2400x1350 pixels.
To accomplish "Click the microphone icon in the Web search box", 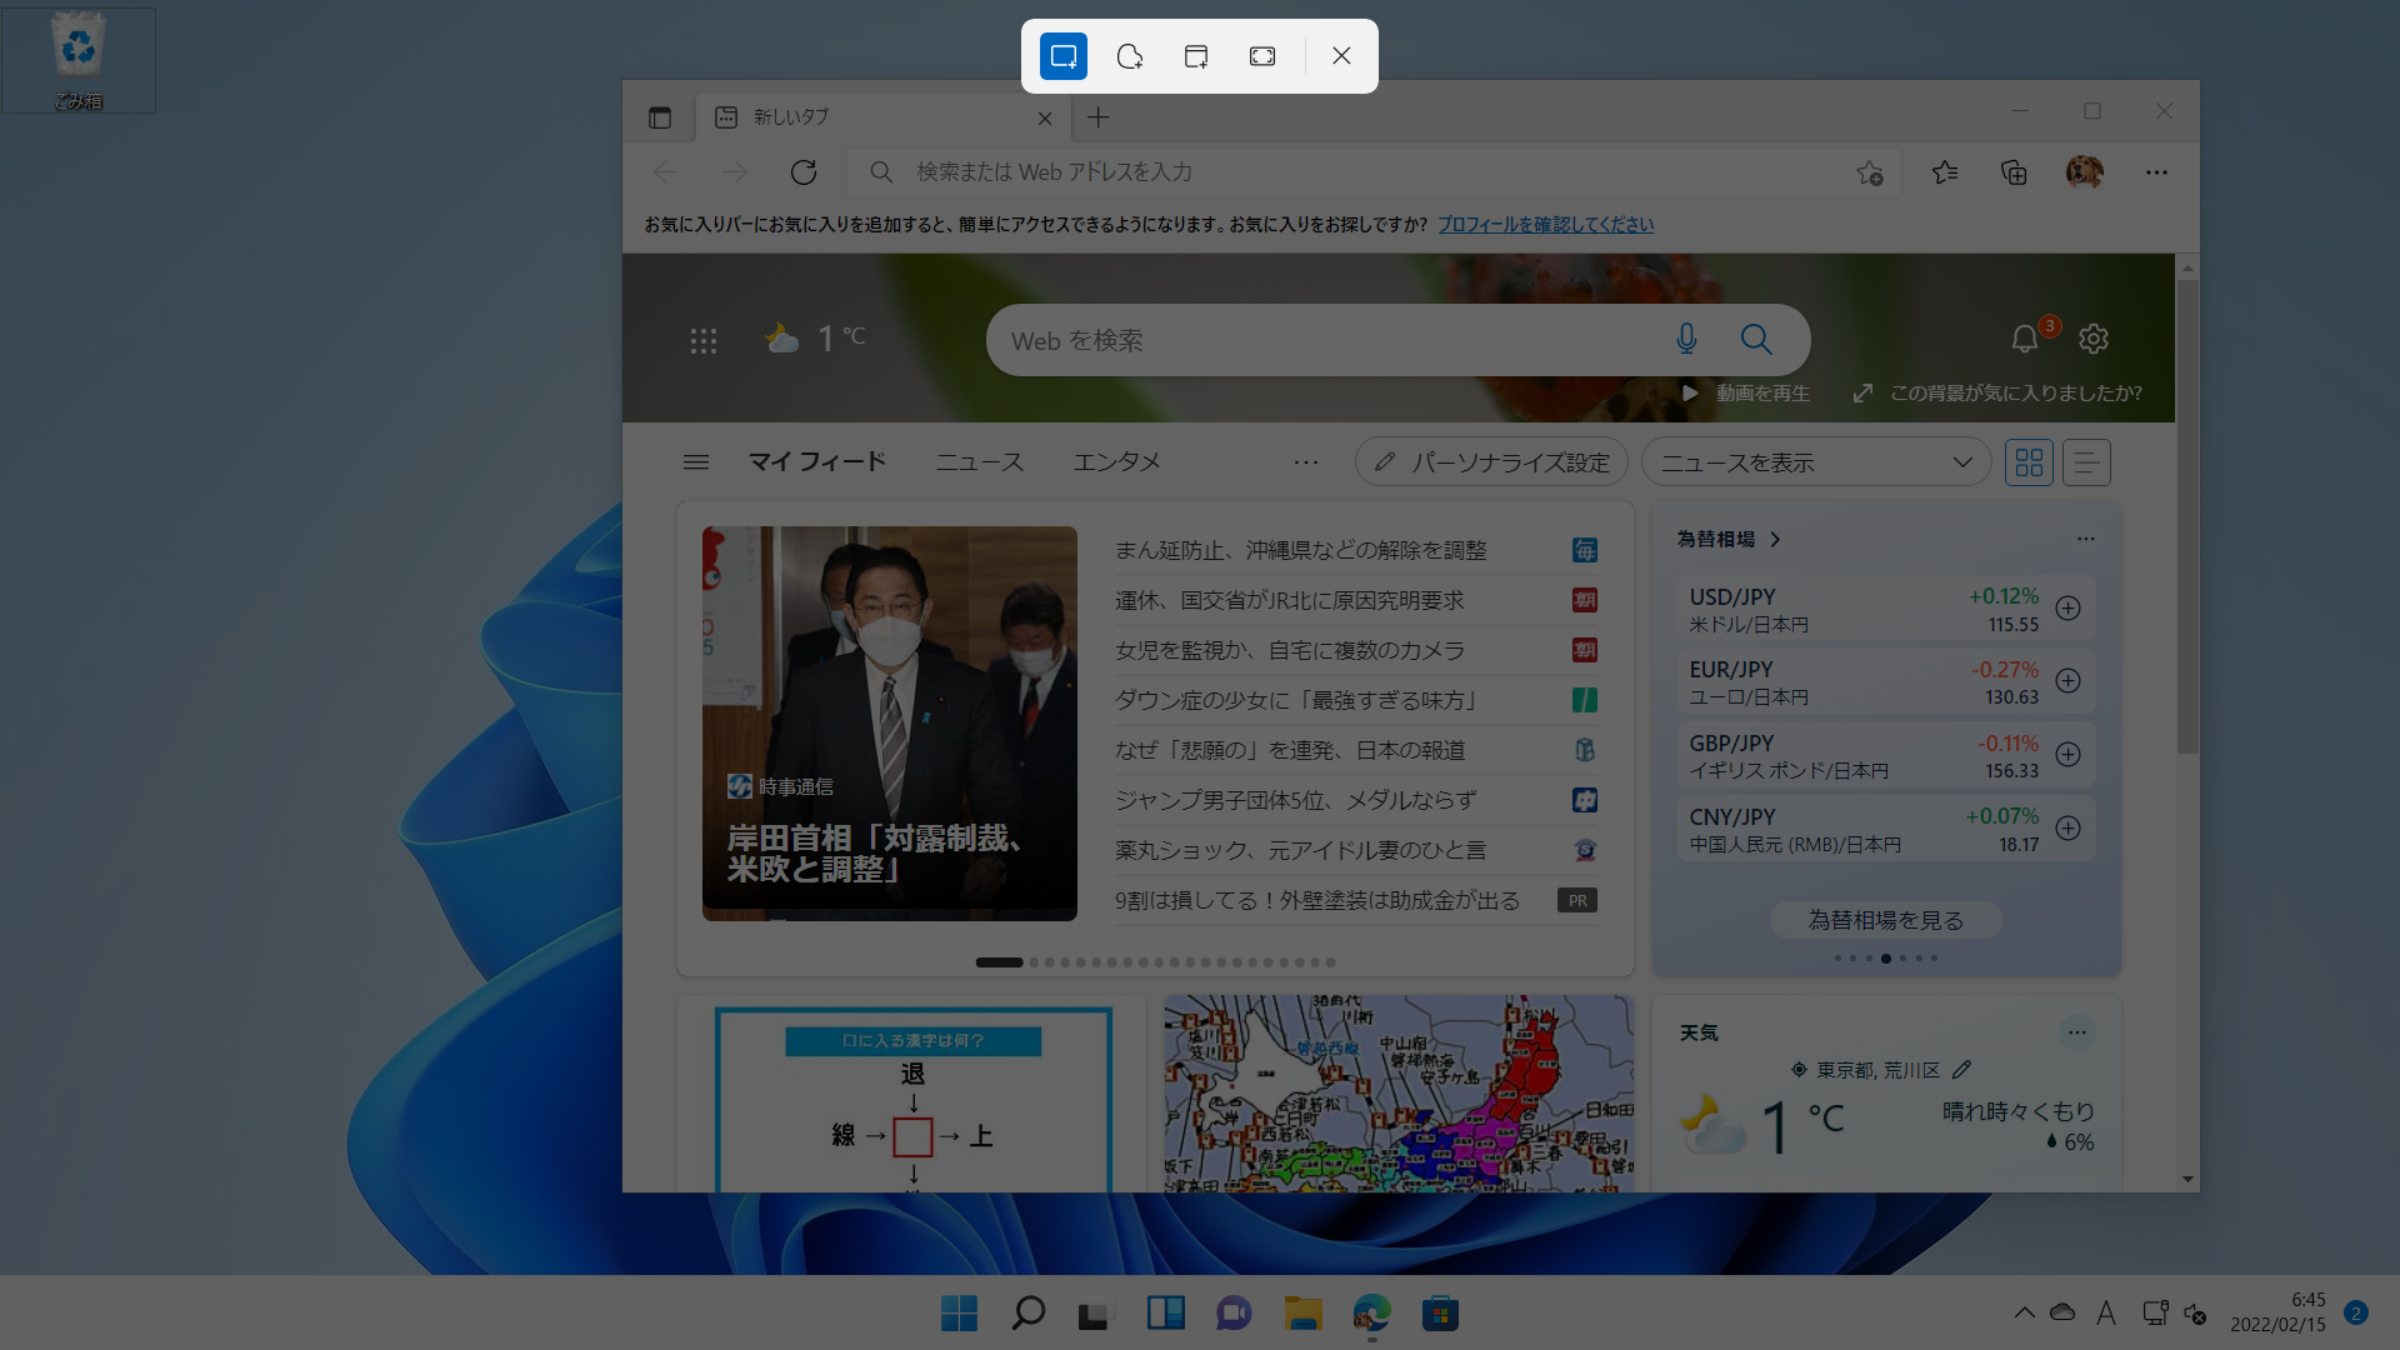I will (1686, 340).
